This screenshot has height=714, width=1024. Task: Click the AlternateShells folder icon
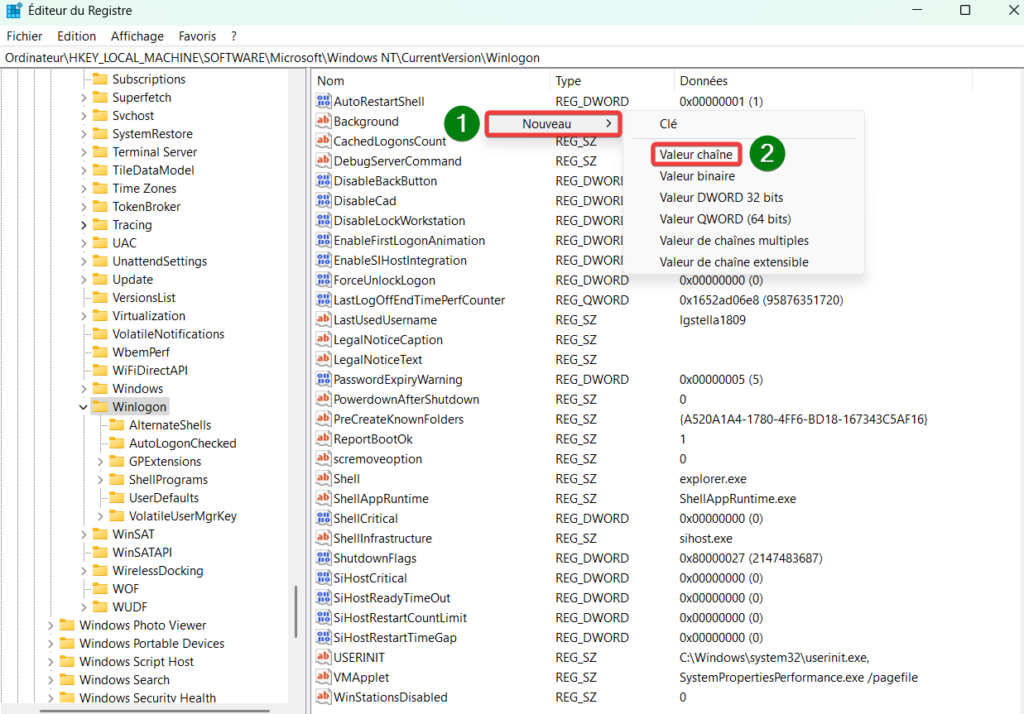[x=117, y=425]
